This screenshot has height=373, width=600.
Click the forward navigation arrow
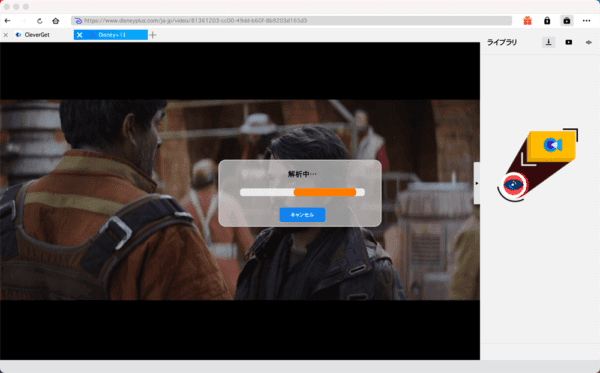24,21
